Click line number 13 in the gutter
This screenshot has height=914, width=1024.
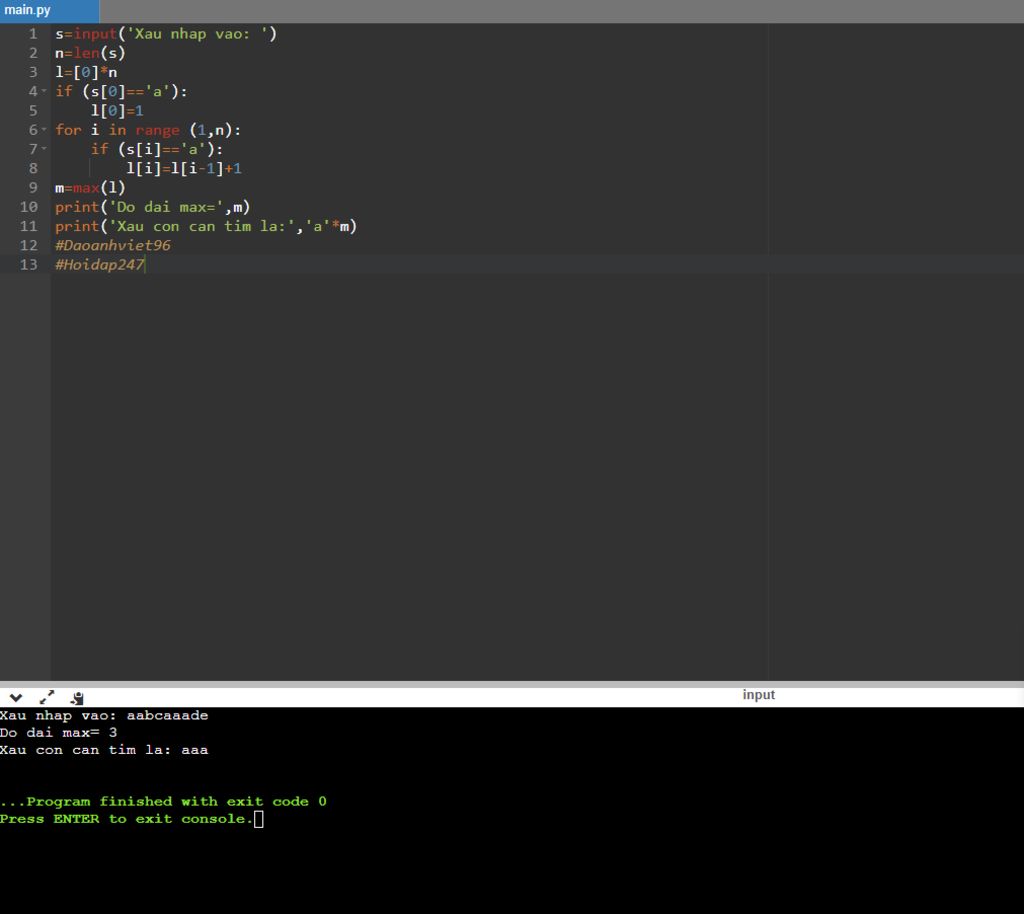click(28, 265)
